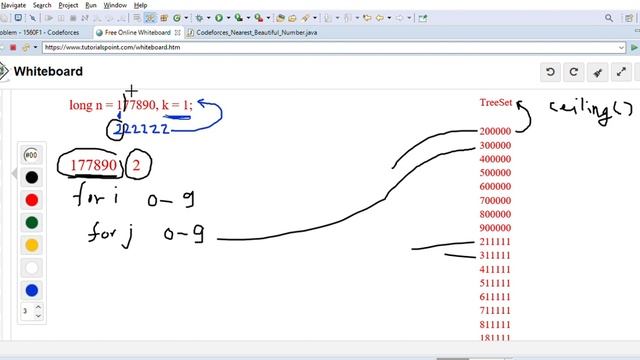Clear the whiteboard with the brush icon
640x360 pixels.
tap(598, 72)
